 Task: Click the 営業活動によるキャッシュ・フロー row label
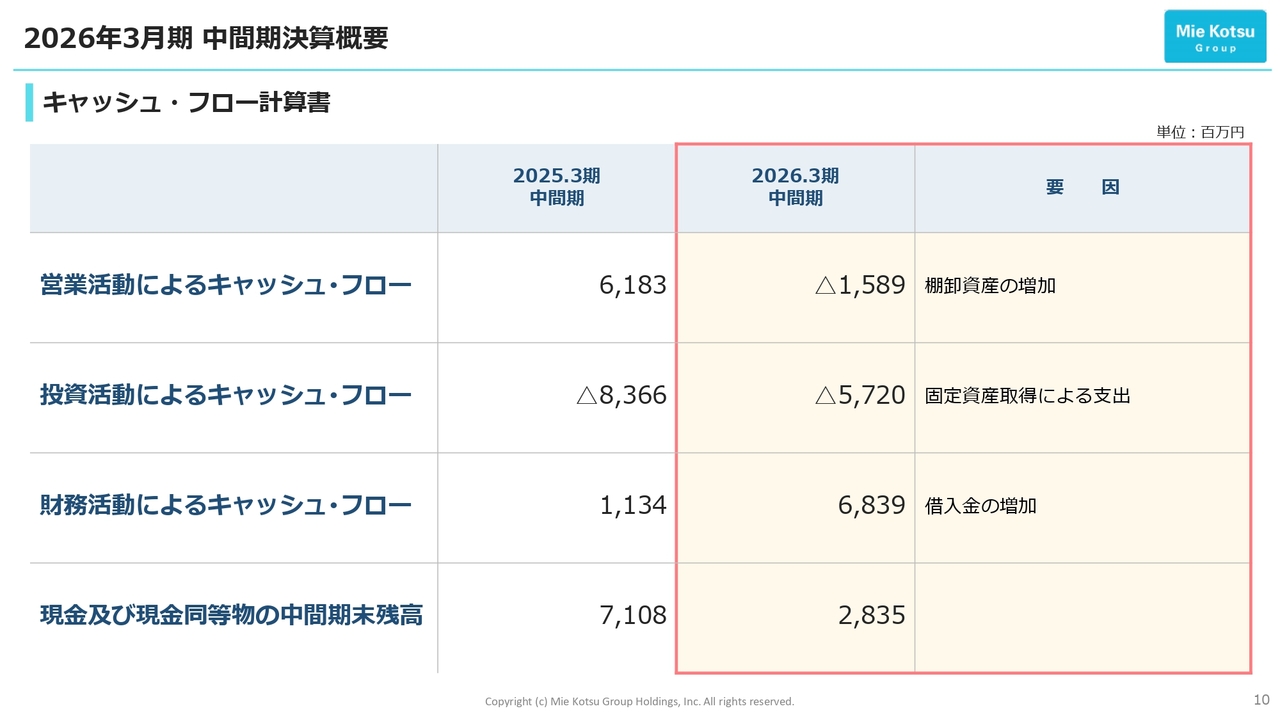[226, 286]
